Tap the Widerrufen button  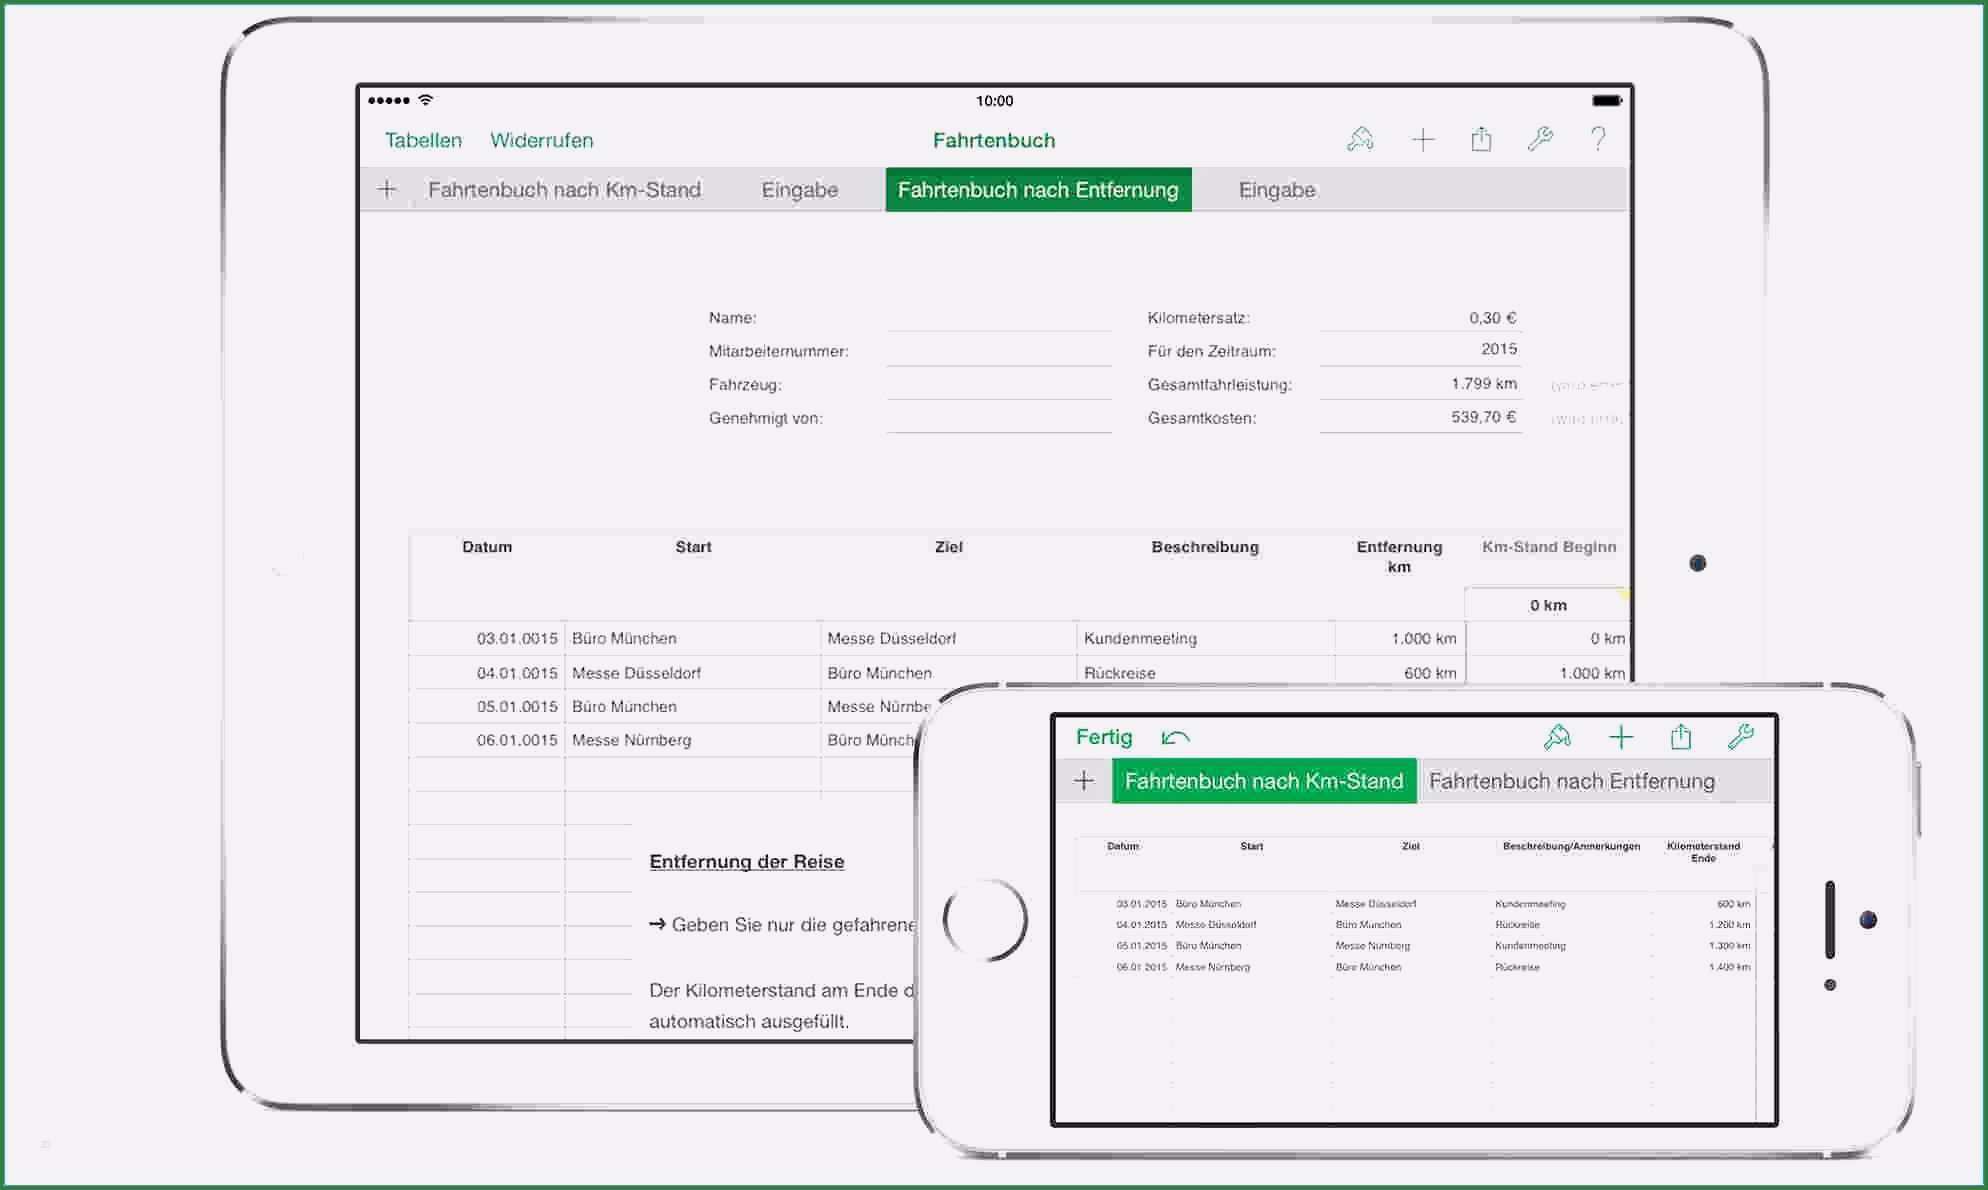coord(541,140)
